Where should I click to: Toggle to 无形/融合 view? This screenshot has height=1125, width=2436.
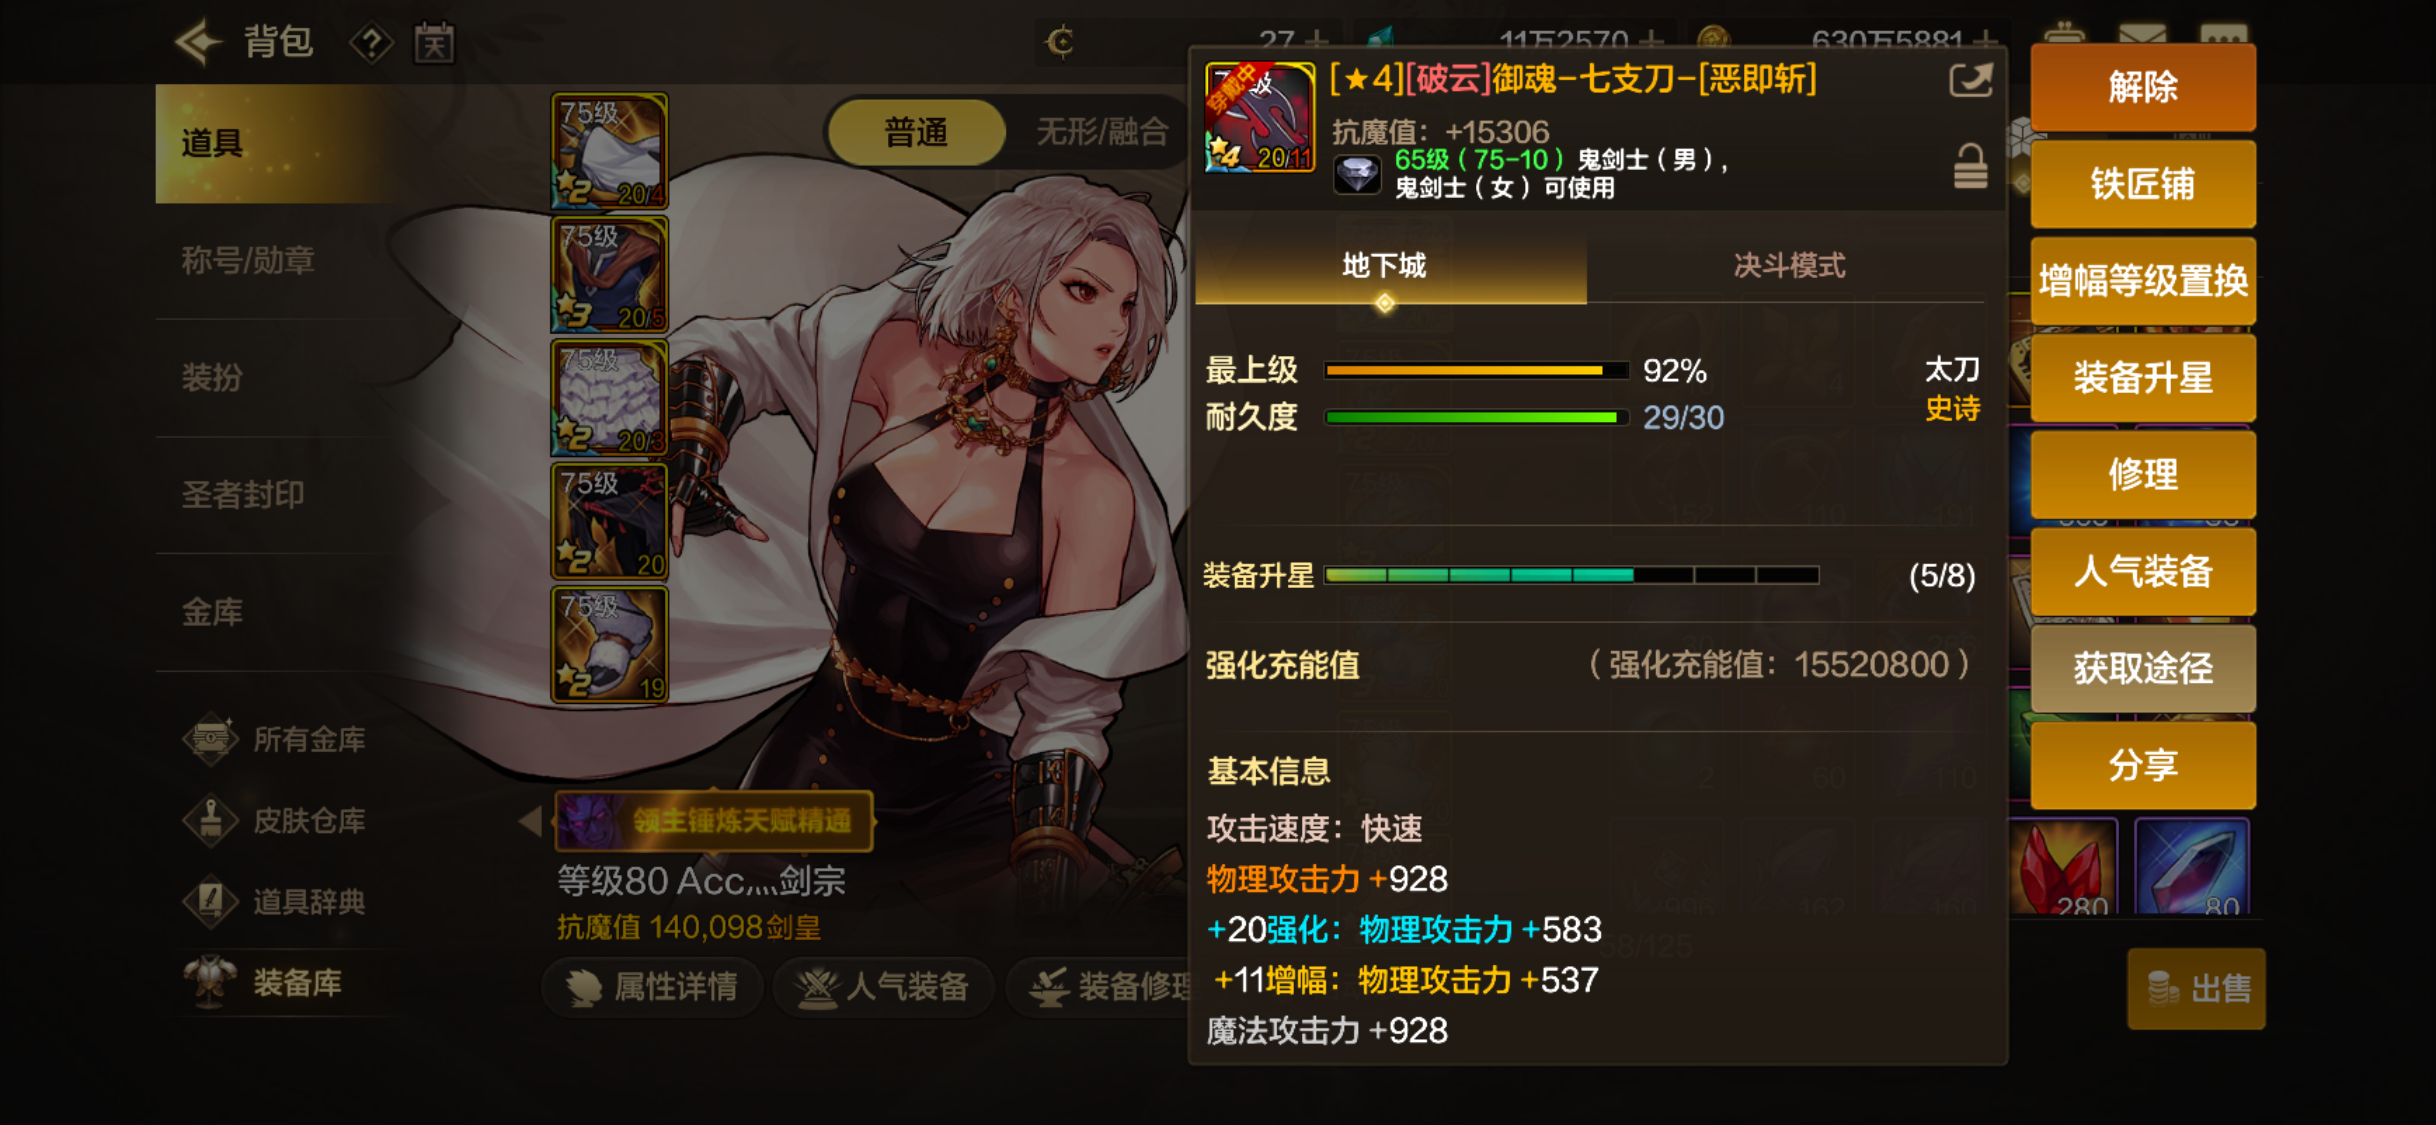pyautogui.click(x=1101, y=132)
